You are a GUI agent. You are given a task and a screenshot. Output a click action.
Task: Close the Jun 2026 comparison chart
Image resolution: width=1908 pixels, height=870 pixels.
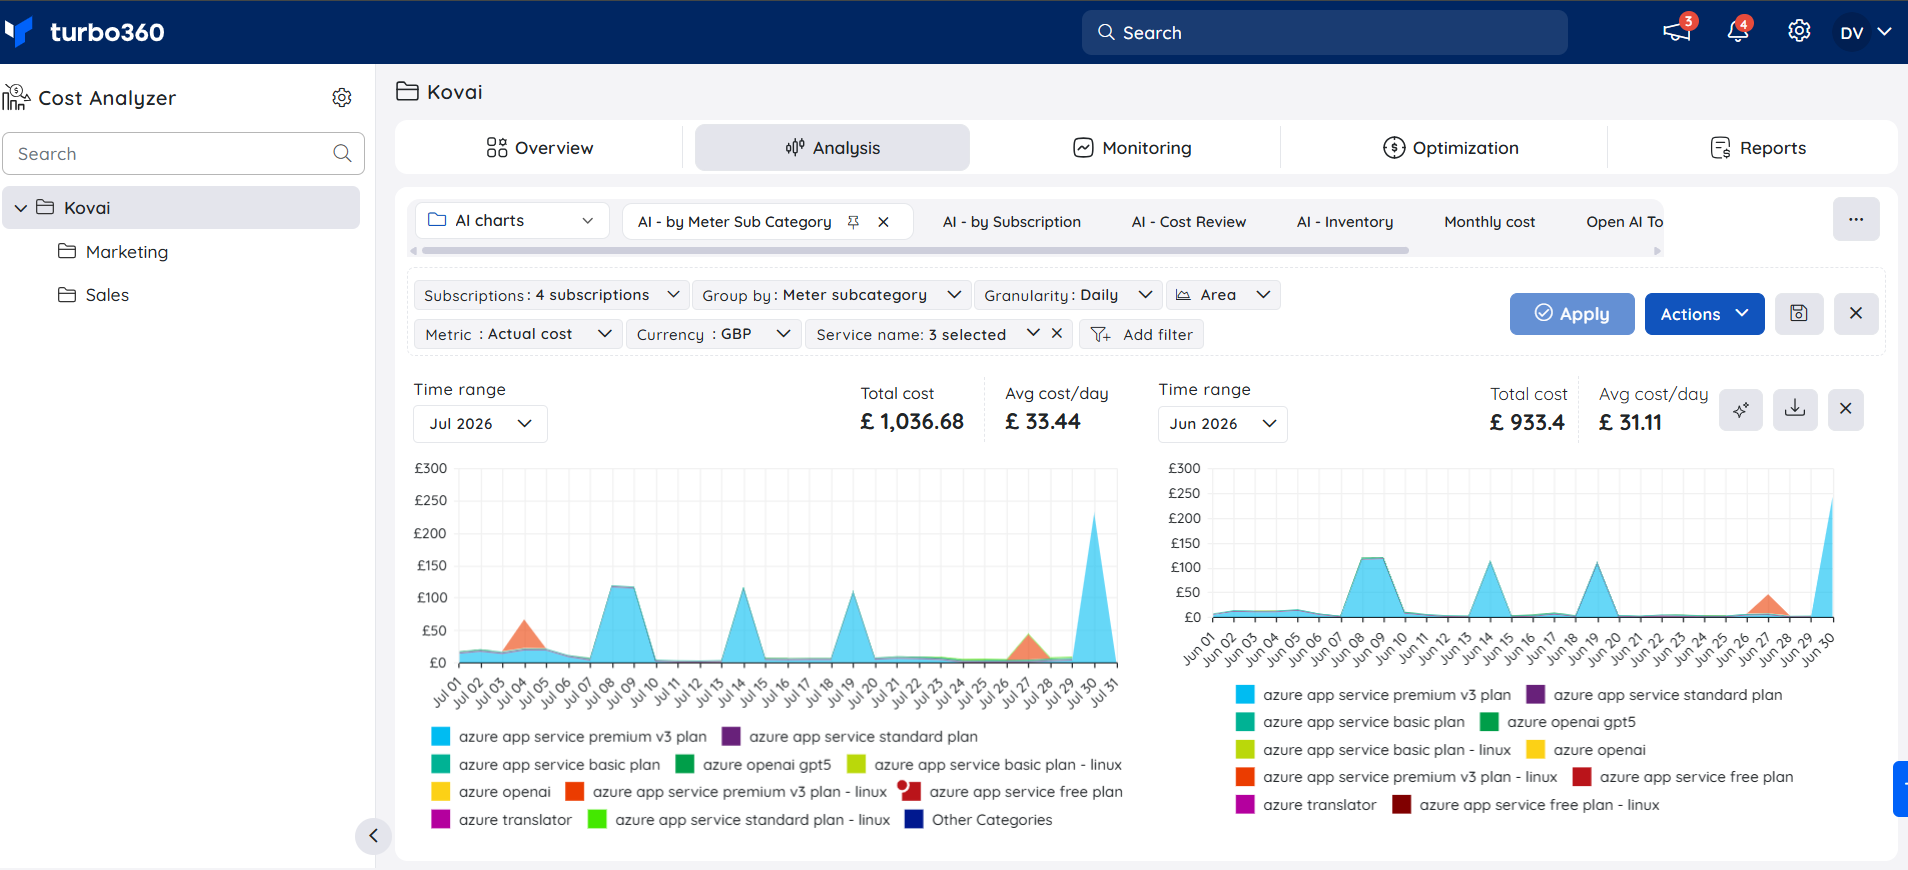pos(1846,409)
